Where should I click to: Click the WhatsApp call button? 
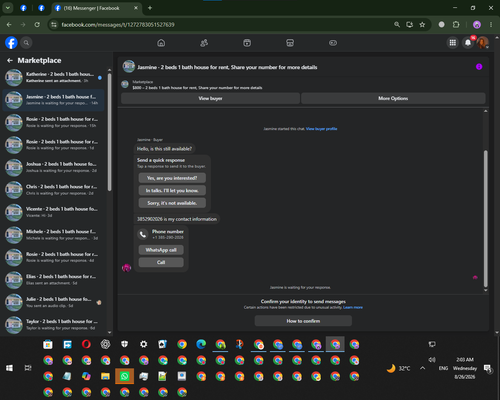click(161, 250)
